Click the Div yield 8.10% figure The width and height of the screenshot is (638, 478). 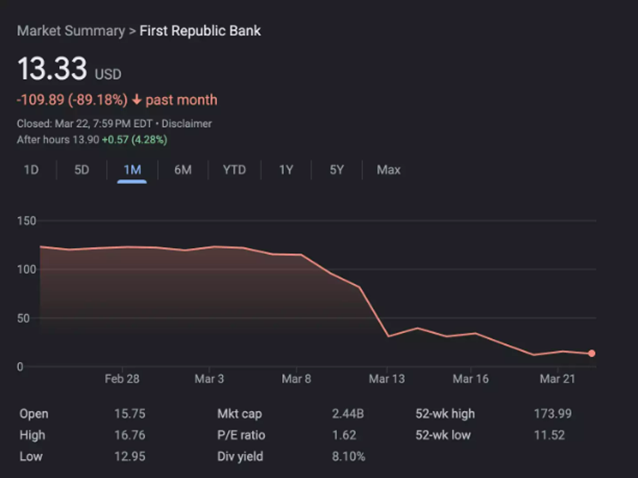(x=348, y=456)
